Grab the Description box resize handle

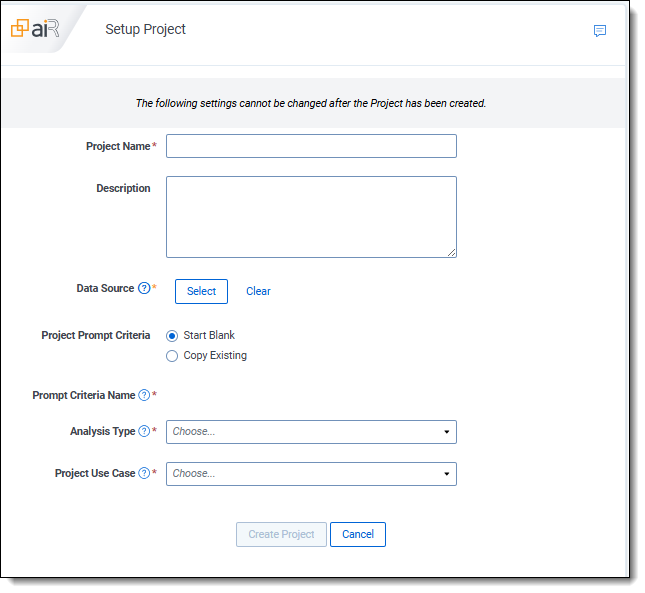[452, 253]
